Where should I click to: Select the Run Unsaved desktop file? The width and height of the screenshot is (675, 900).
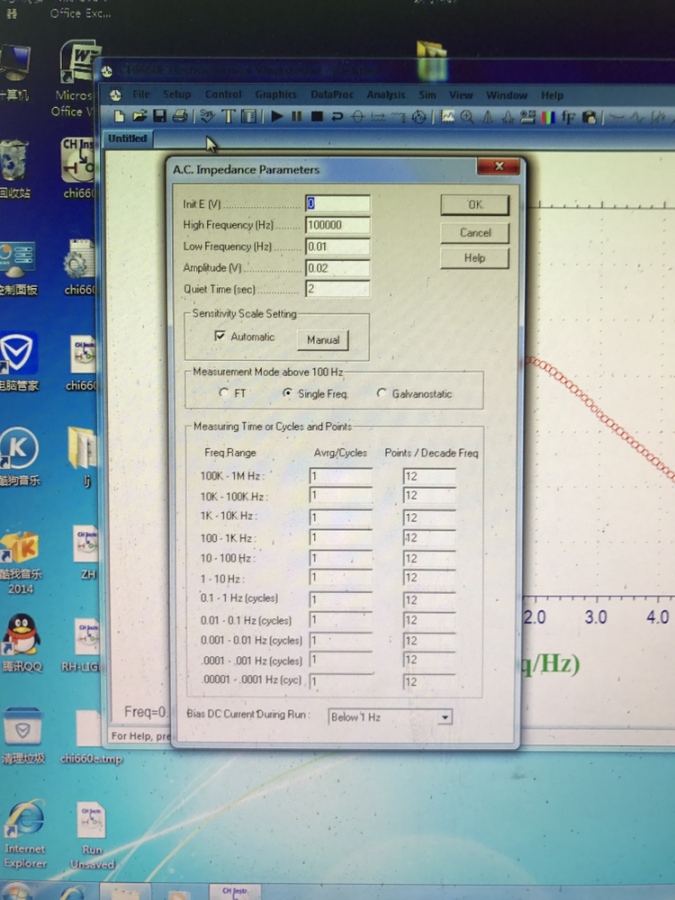tap(92, 835)
